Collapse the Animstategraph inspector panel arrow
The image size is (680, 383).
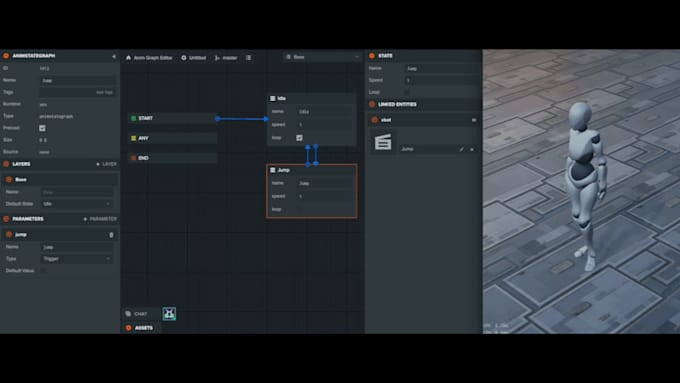(x=114, y=56)
